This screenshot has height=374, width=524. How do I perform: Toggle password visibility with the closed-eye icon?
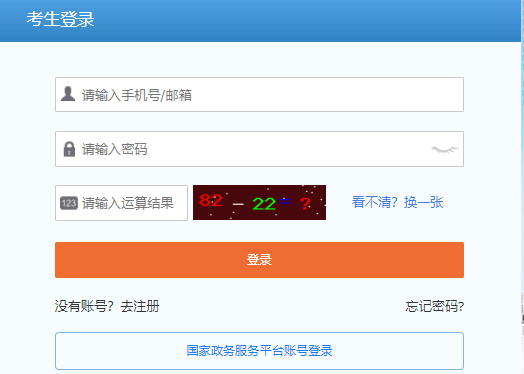(444, 149)
